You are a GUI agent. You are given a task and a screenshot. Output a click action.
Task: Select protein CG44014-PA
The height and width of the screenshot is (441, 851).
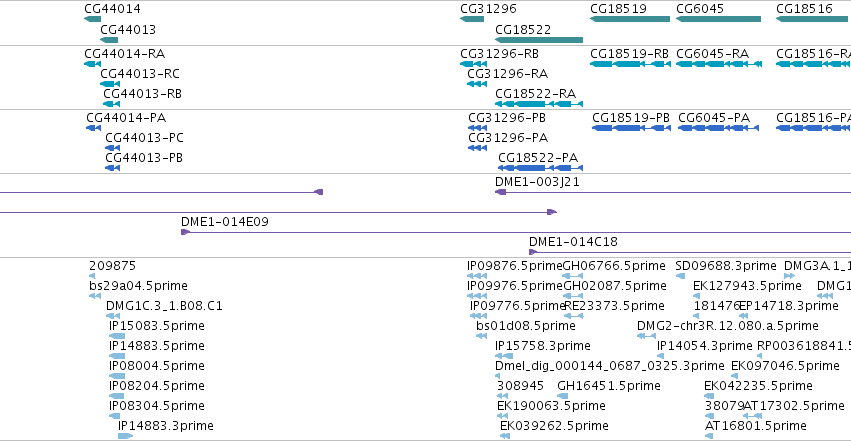[x=93, y=128]
